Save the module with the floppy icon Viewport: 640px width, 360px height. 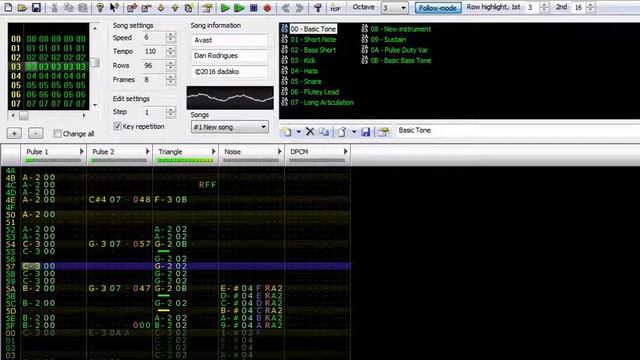click(x=36, y=7)
